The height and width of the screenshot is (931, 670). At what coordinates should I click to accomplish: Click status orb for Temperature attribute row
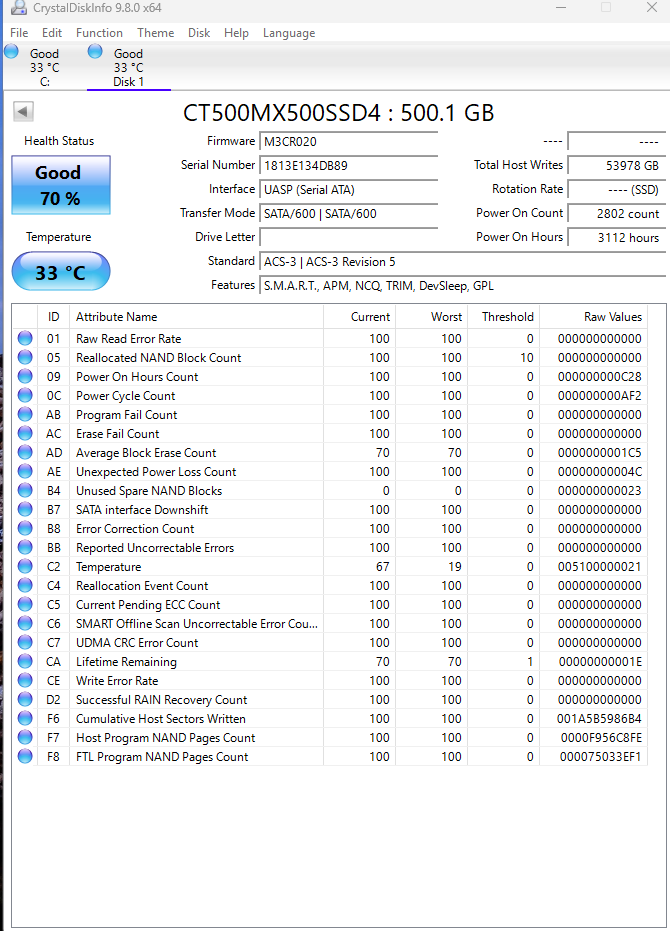tap(25, 566)
